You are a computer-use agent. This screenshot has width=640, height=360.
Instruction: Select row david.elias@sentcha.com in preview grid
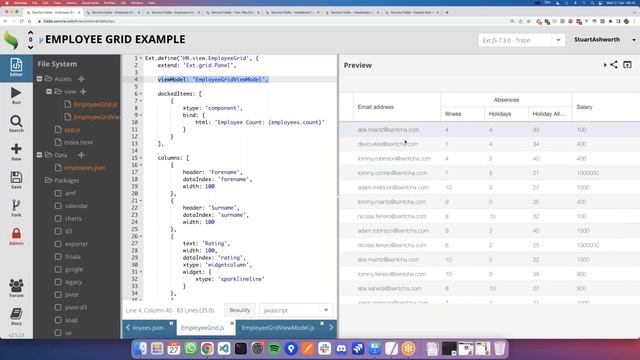point(490,144)
